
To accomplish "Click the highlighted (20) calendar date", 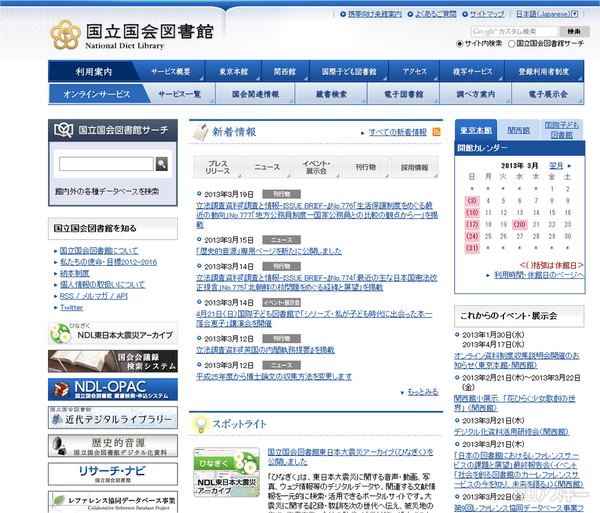I will tap(519, 225).
